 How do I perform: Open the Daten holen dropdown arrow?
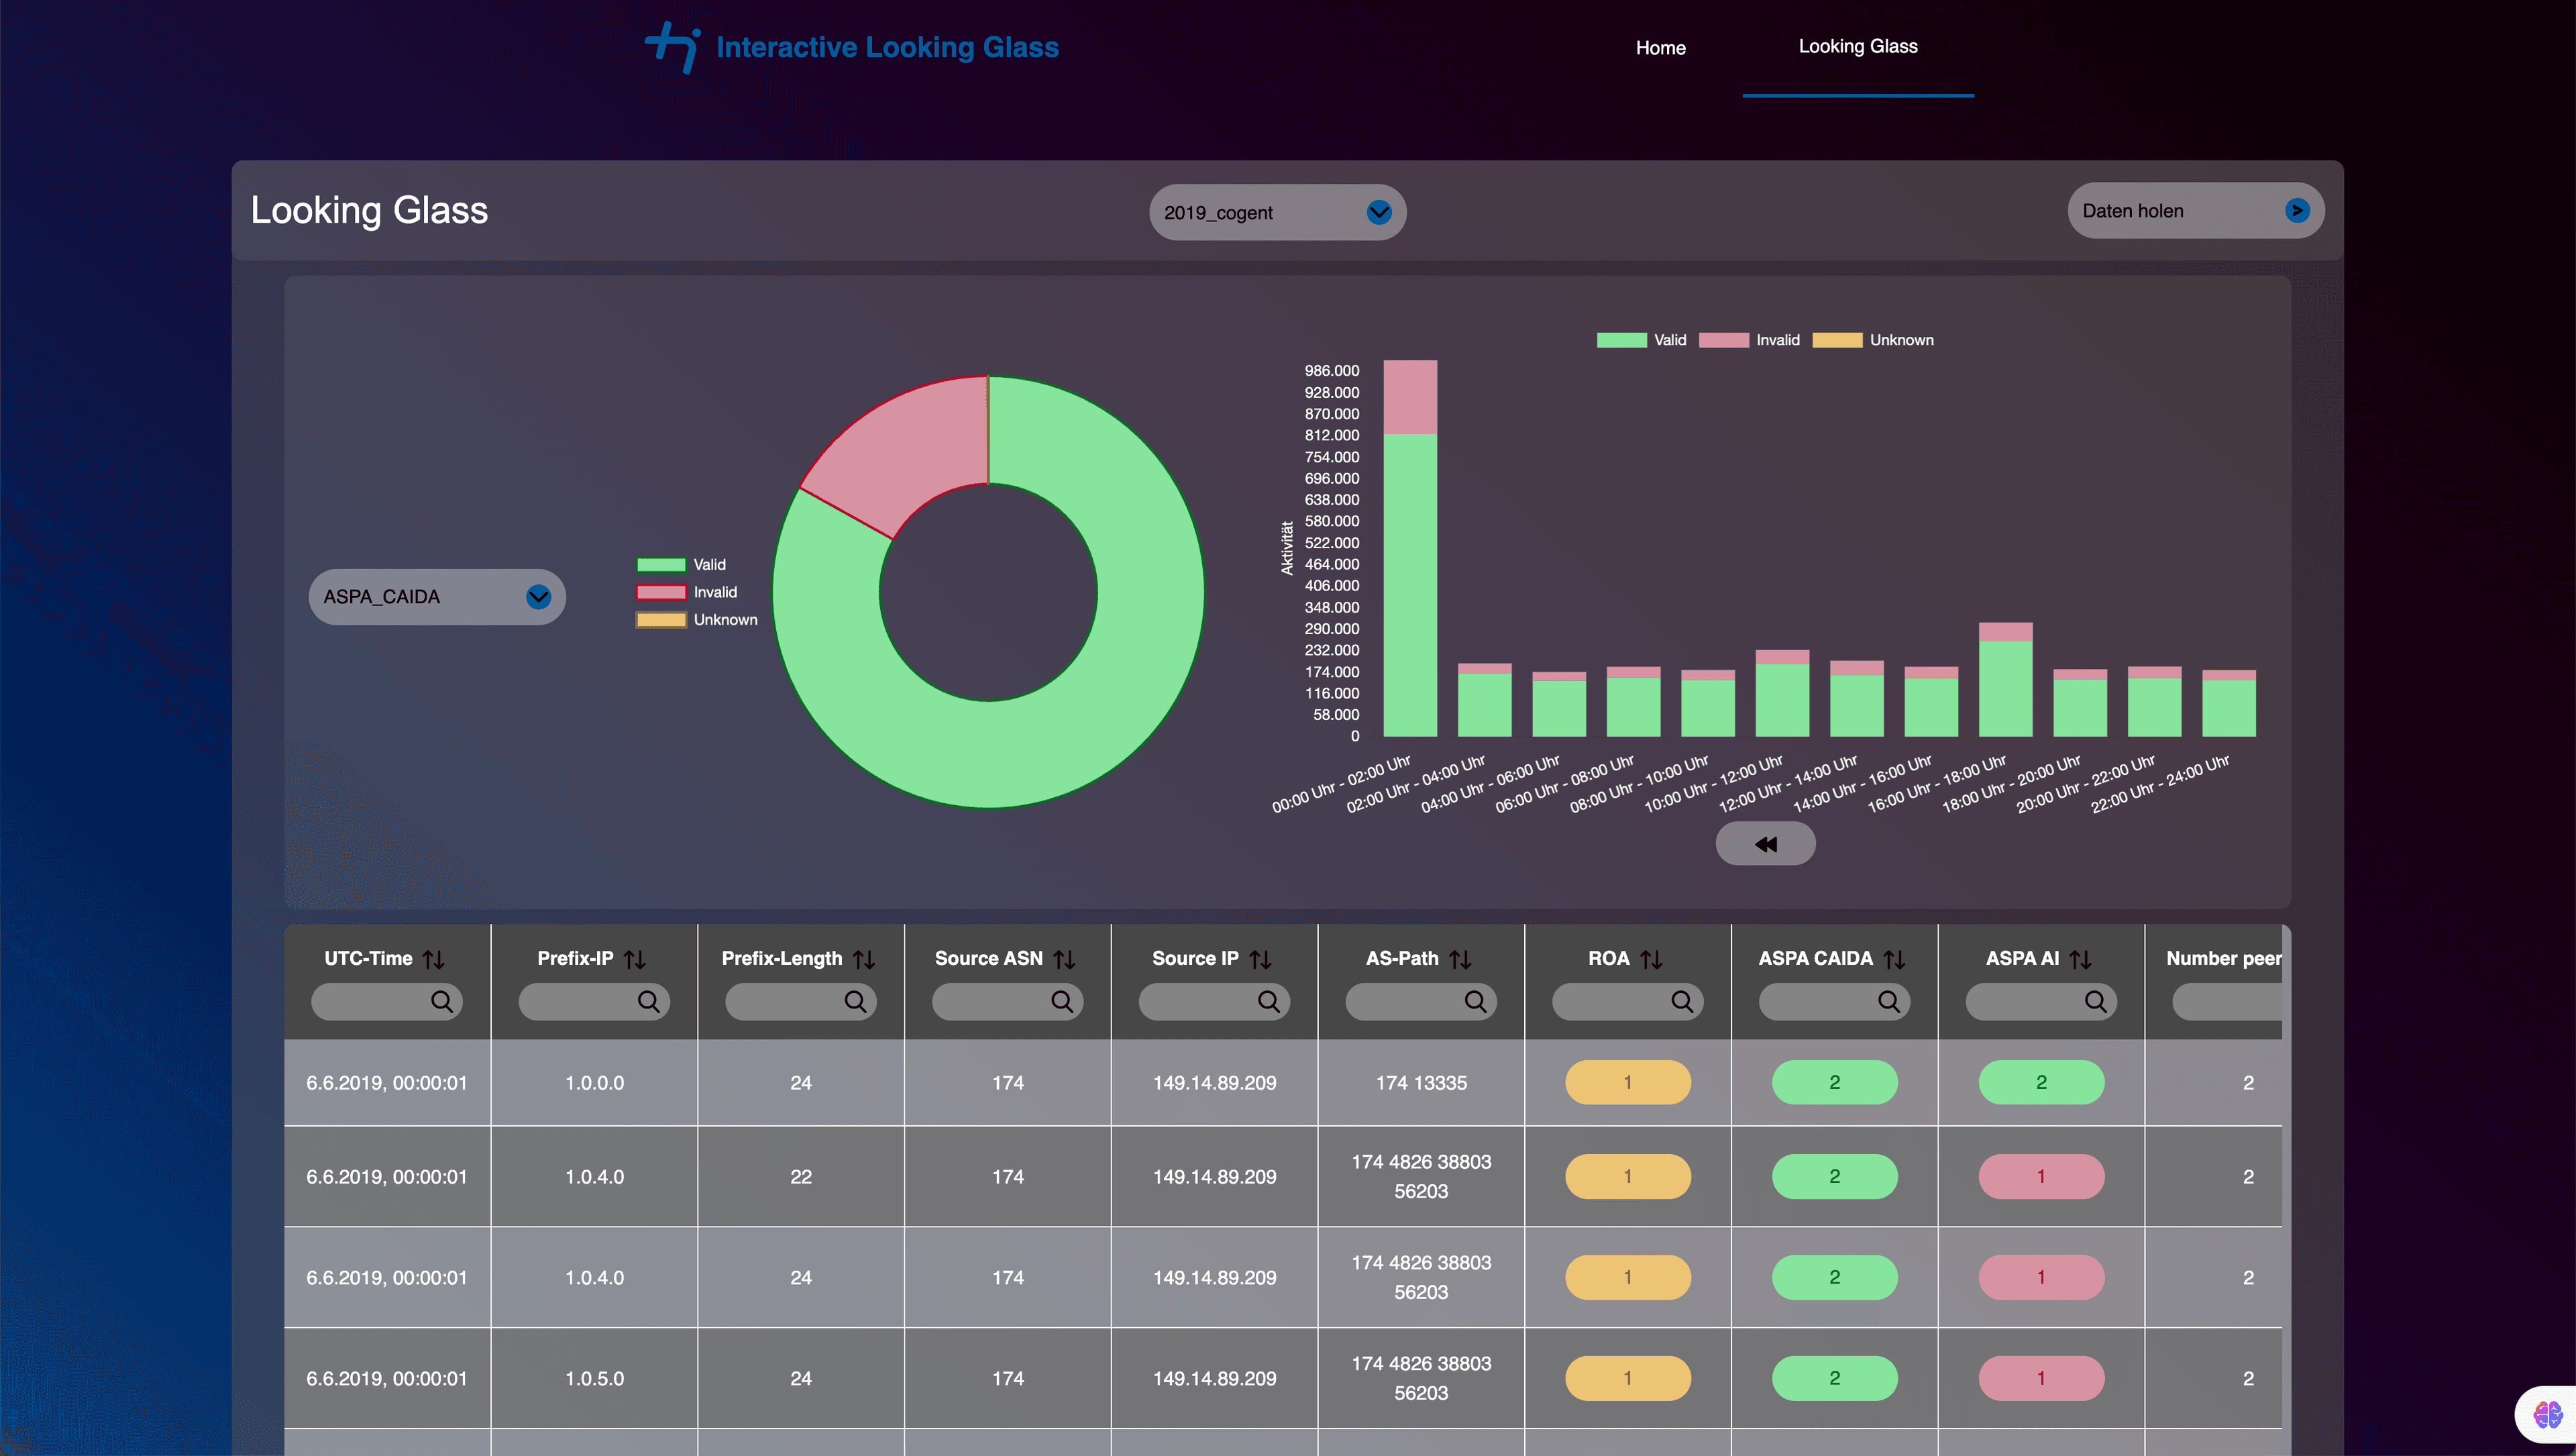point(2297,211)
